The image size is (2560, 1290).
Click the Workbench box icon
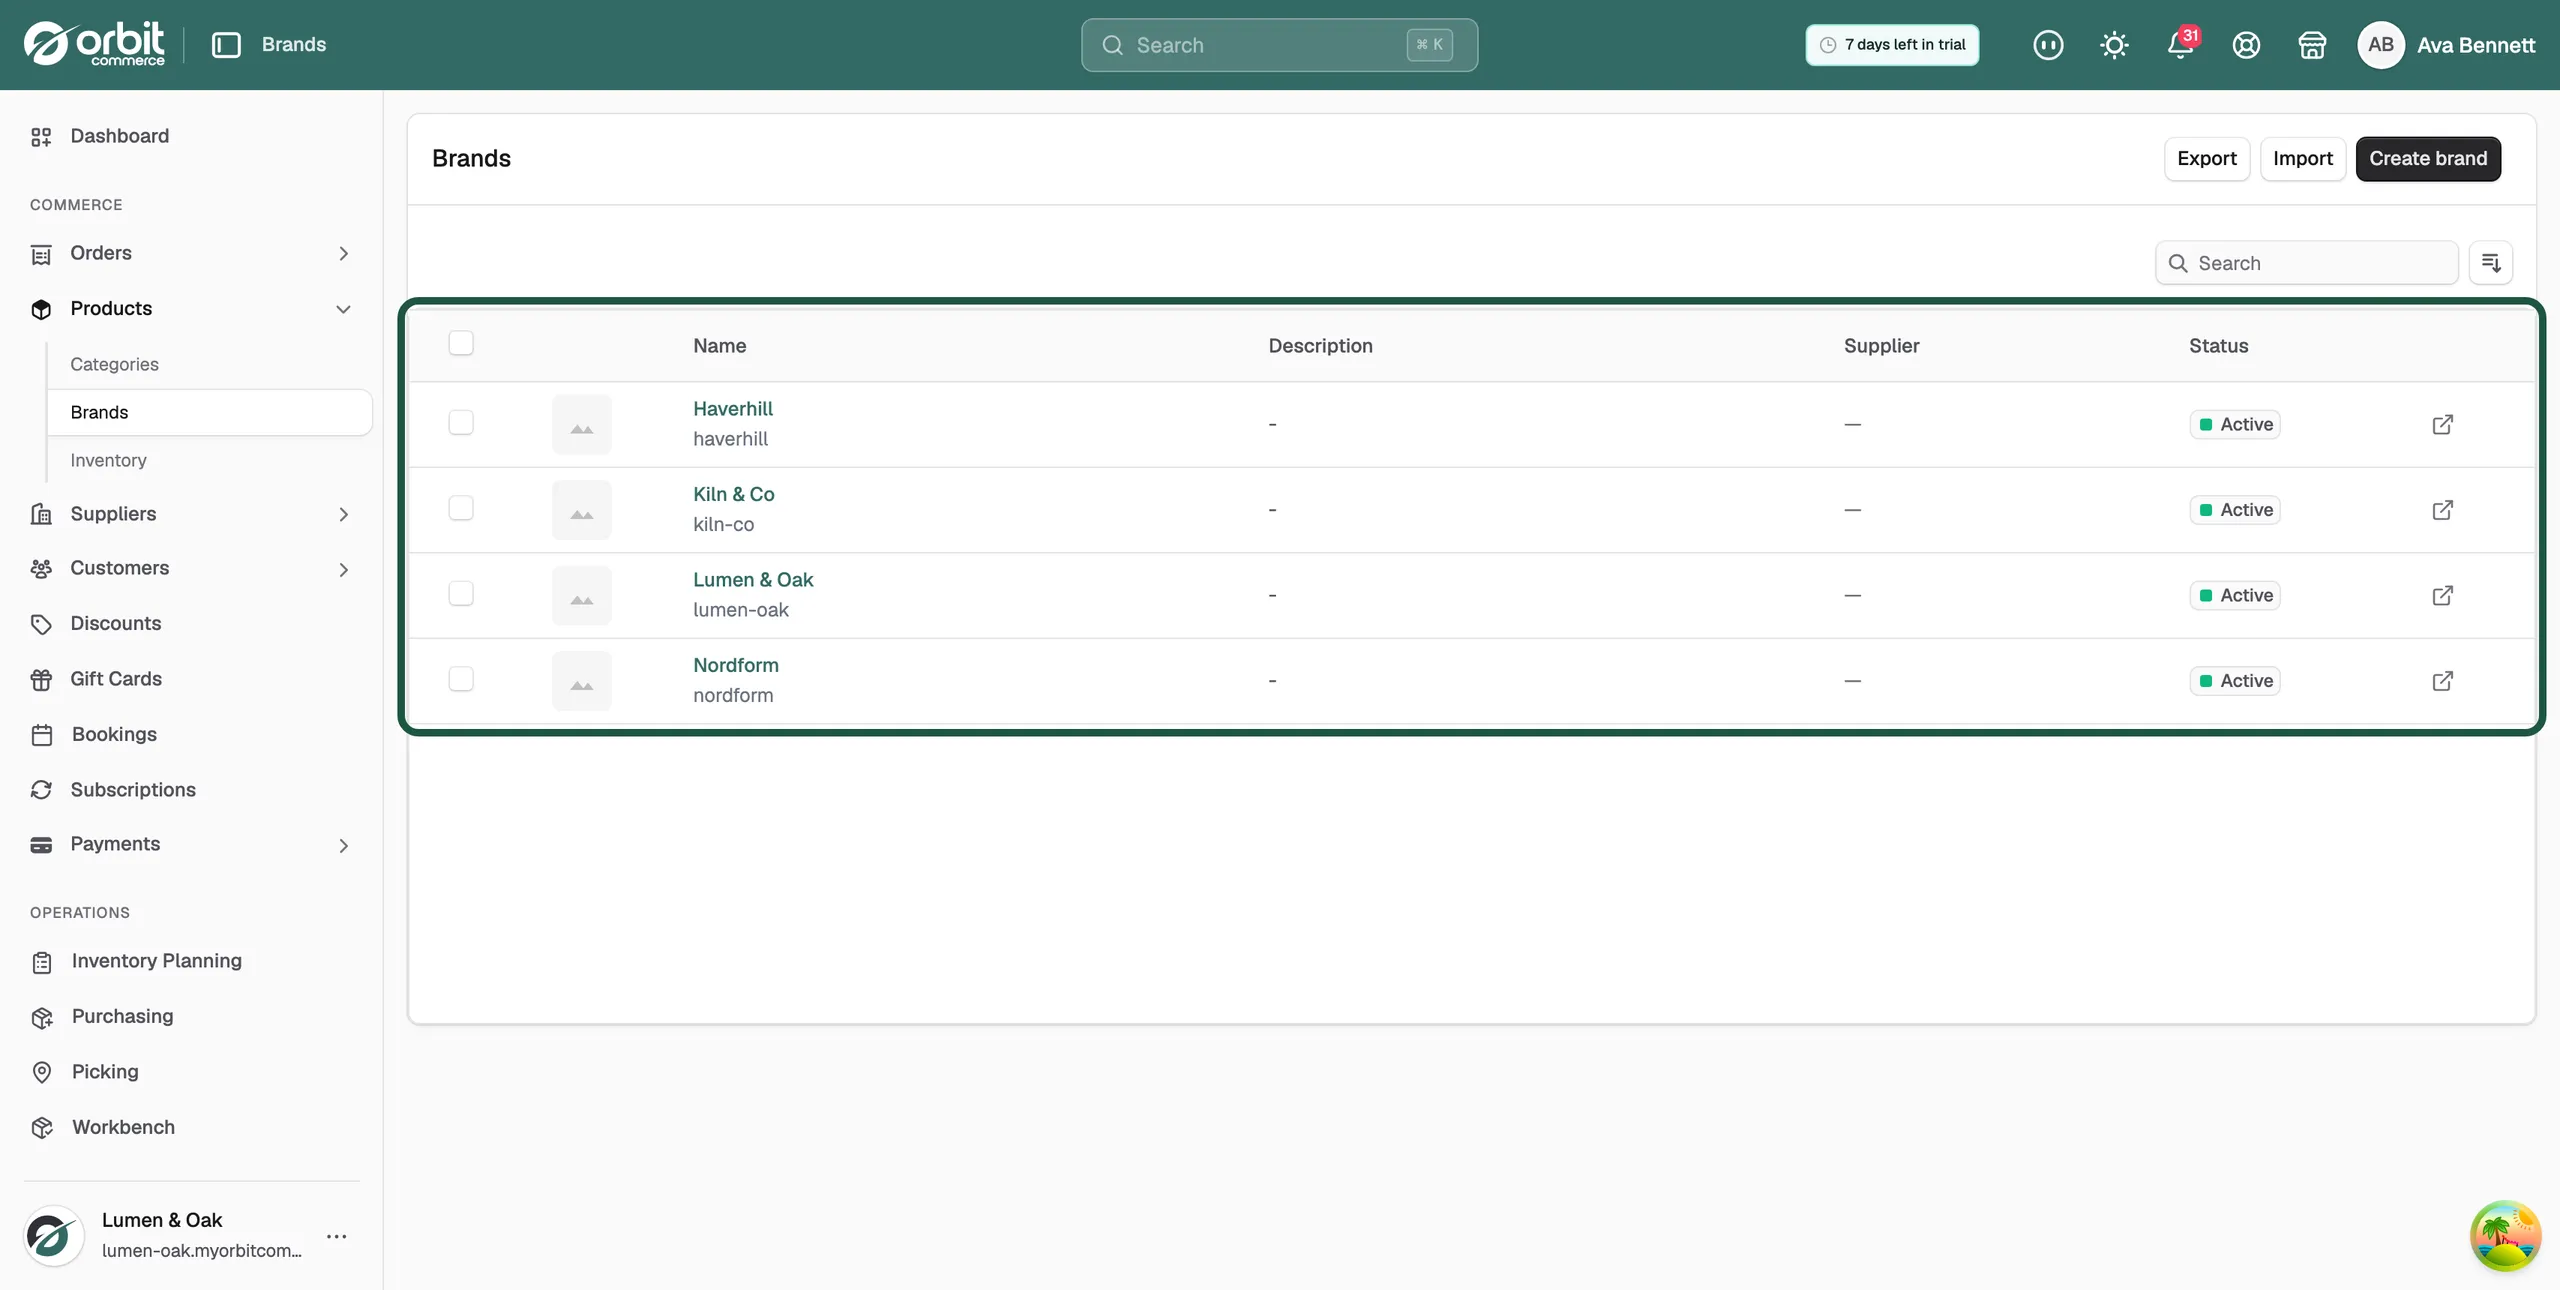point(42,1128)
